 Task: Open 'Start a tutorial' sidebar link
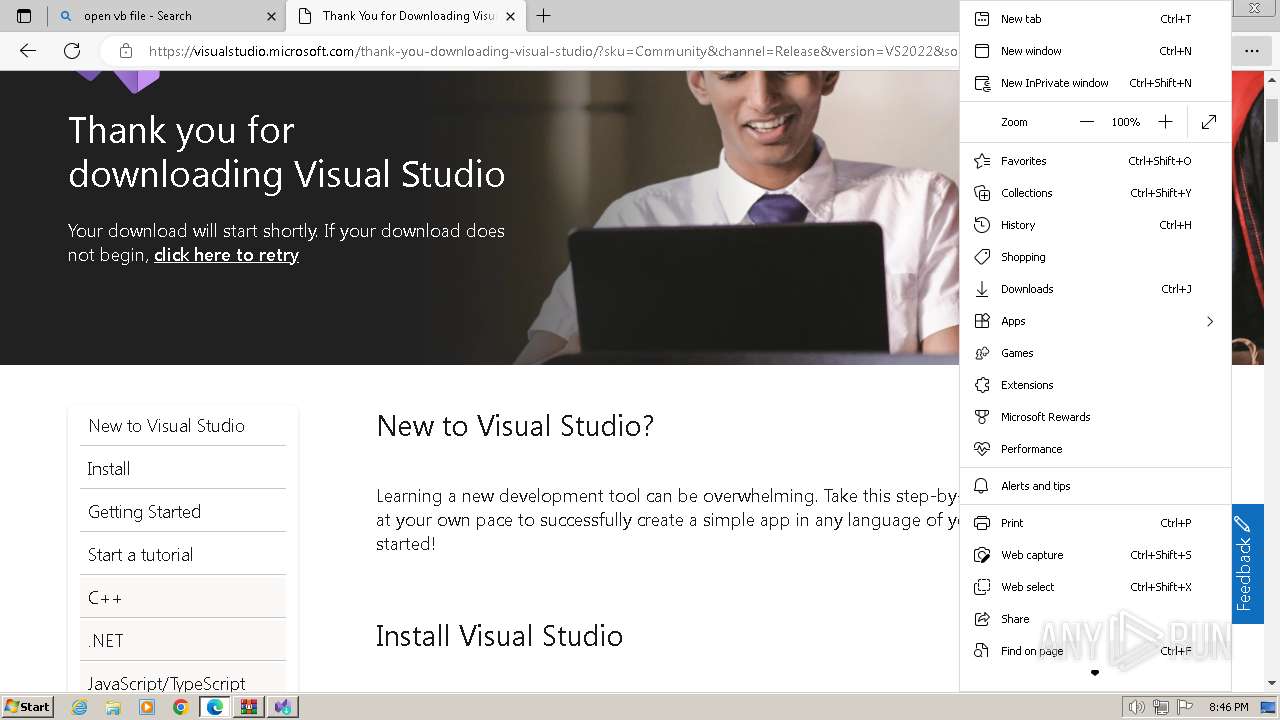point(183,555)
